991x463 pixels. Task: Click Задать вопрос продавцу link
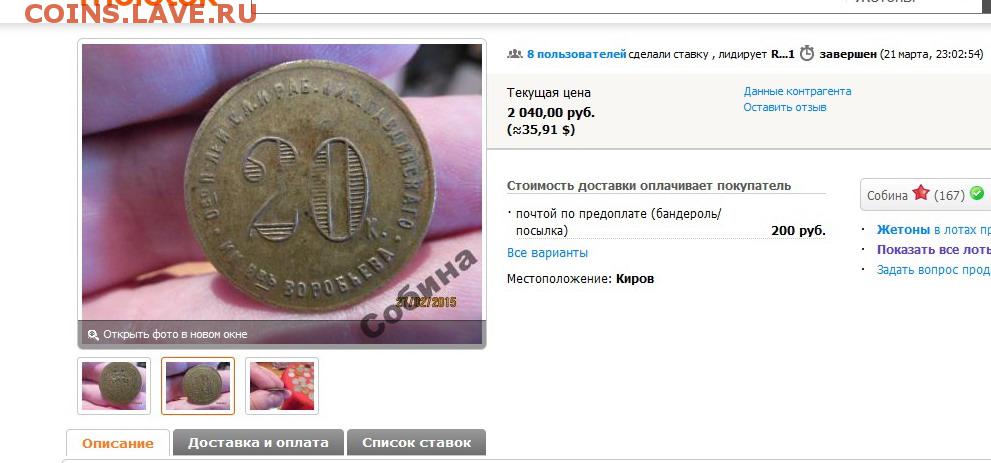[x=933, y=270]
